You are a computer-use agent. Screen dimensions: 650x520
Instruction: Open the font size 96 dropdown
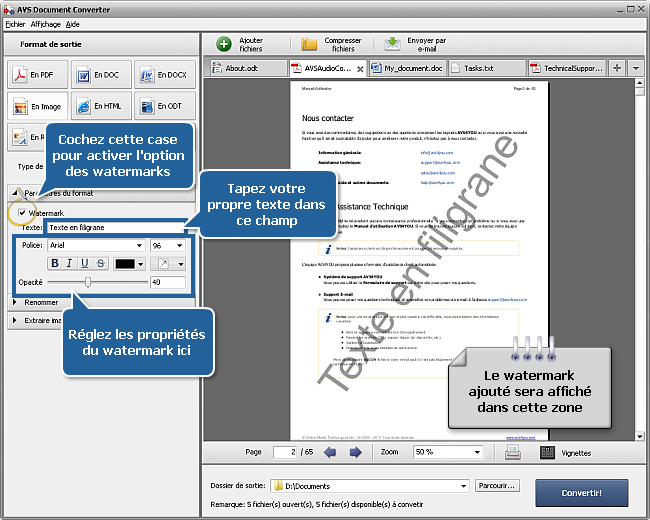pyautogui.click(x=179, y=245)
